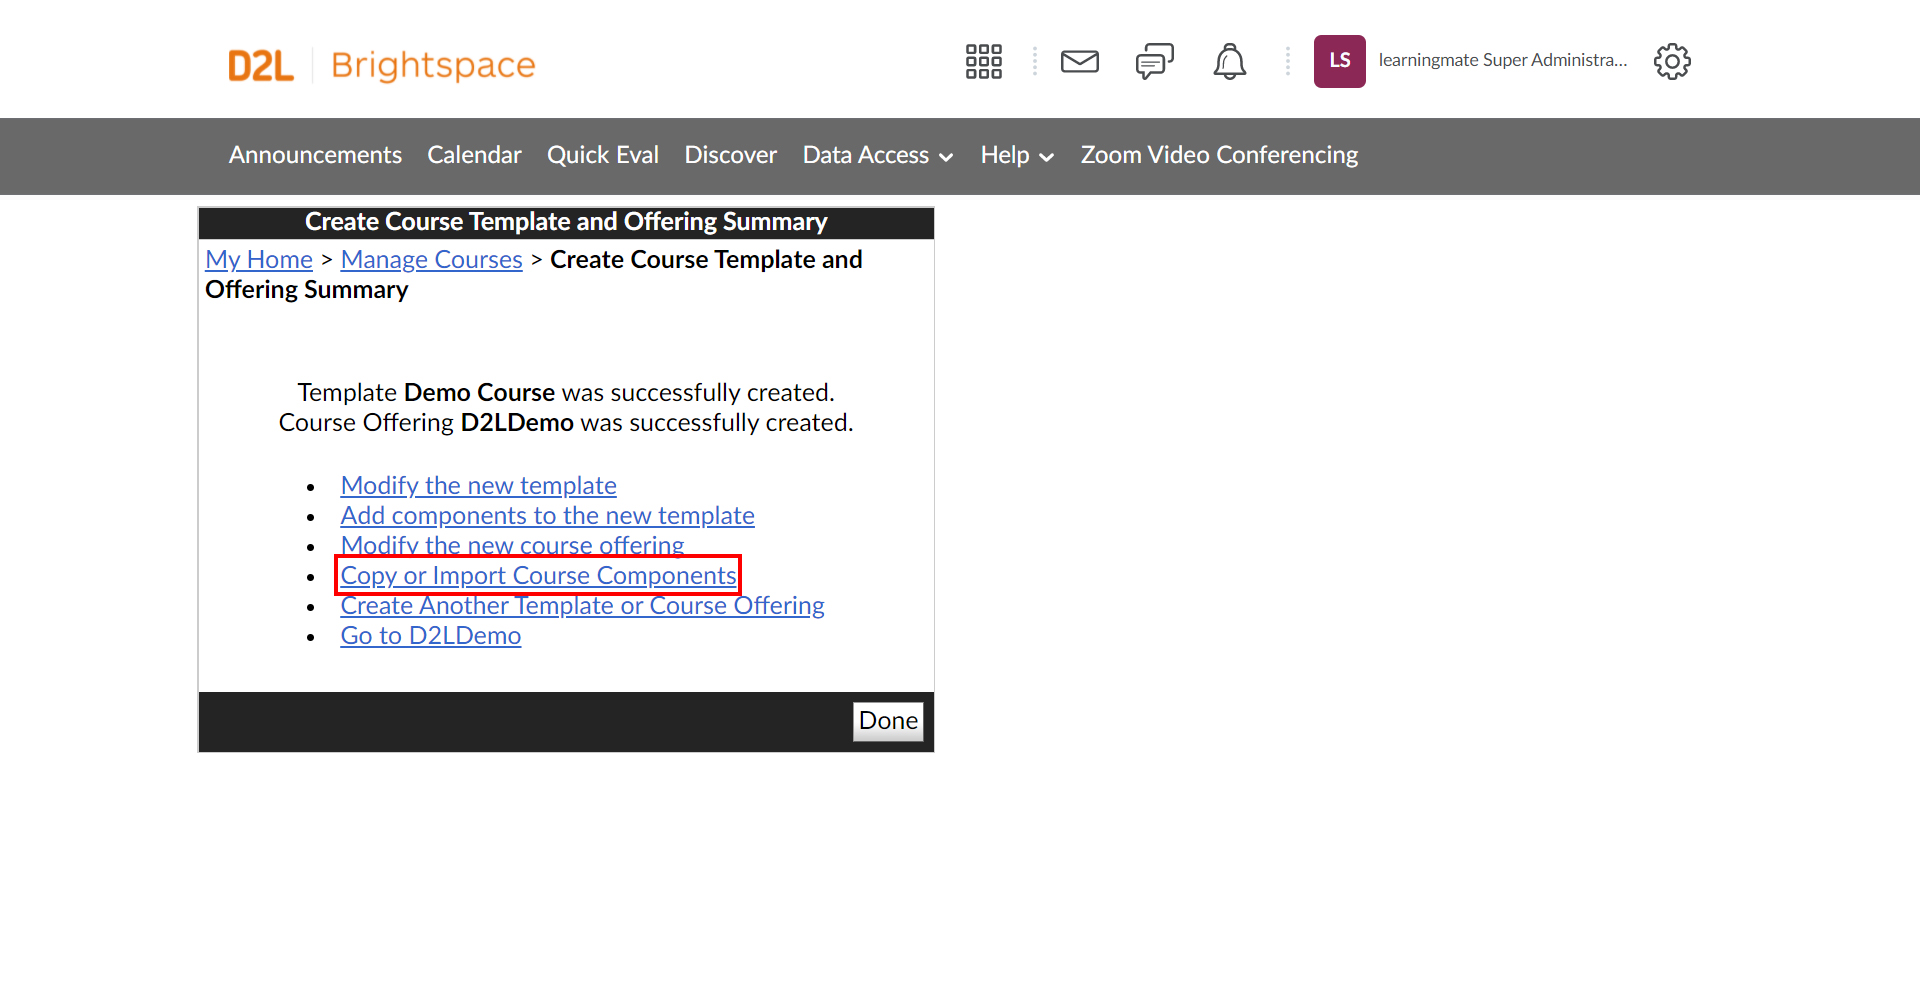
Task: Go to Announcements in navbar
Action: [315, 155]
